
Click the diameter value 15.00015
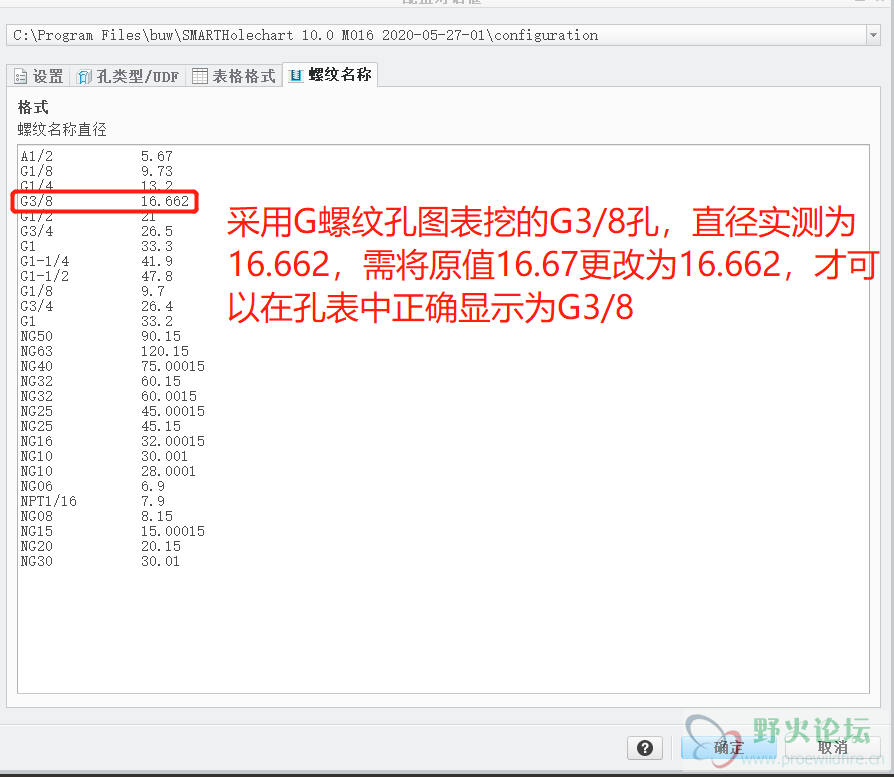[x=173, y=531]
